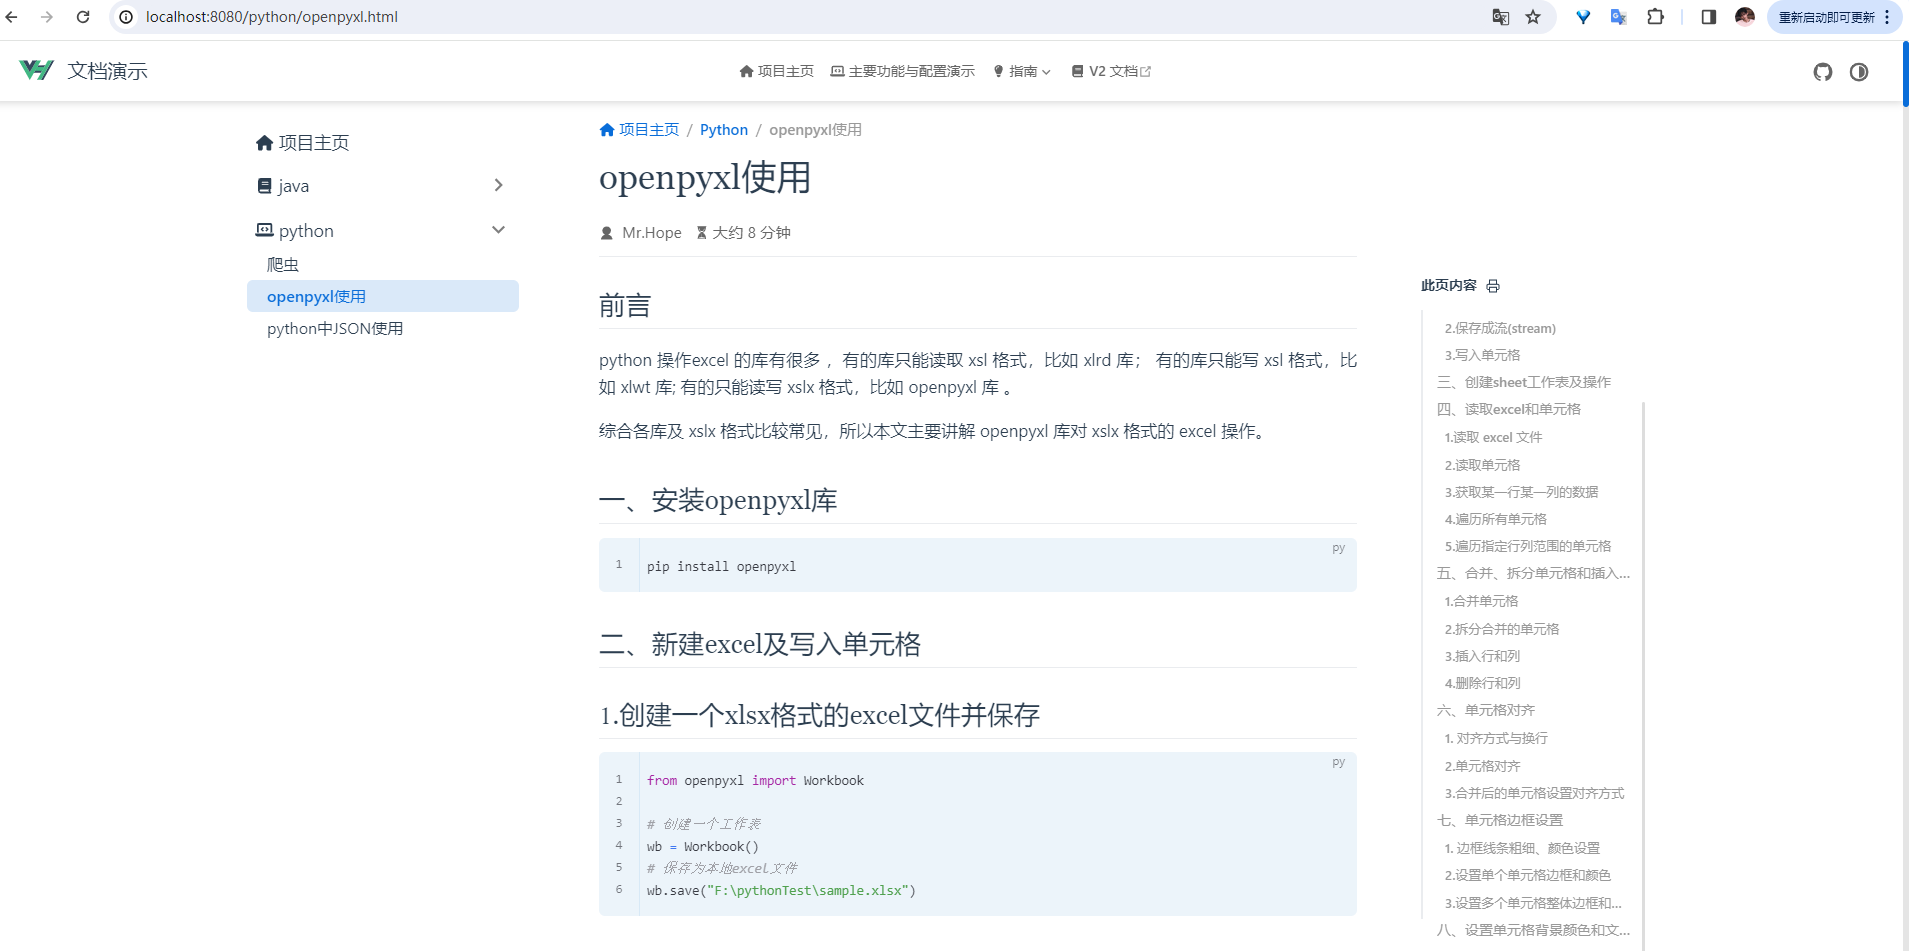The height and width of the screenshot is (951, 1909).
Task: Jump to 2.设置单个单元格边框和颜色 entry
Action: 1528,875
